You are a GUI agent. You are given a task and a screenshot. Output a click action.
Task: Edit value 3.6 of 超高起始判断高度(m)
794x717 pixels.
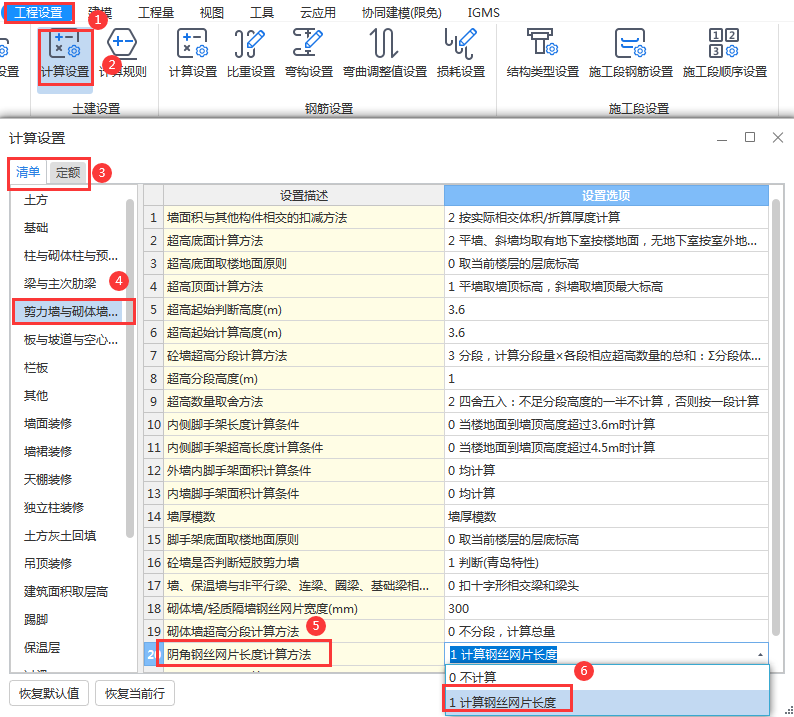point(606,310)
